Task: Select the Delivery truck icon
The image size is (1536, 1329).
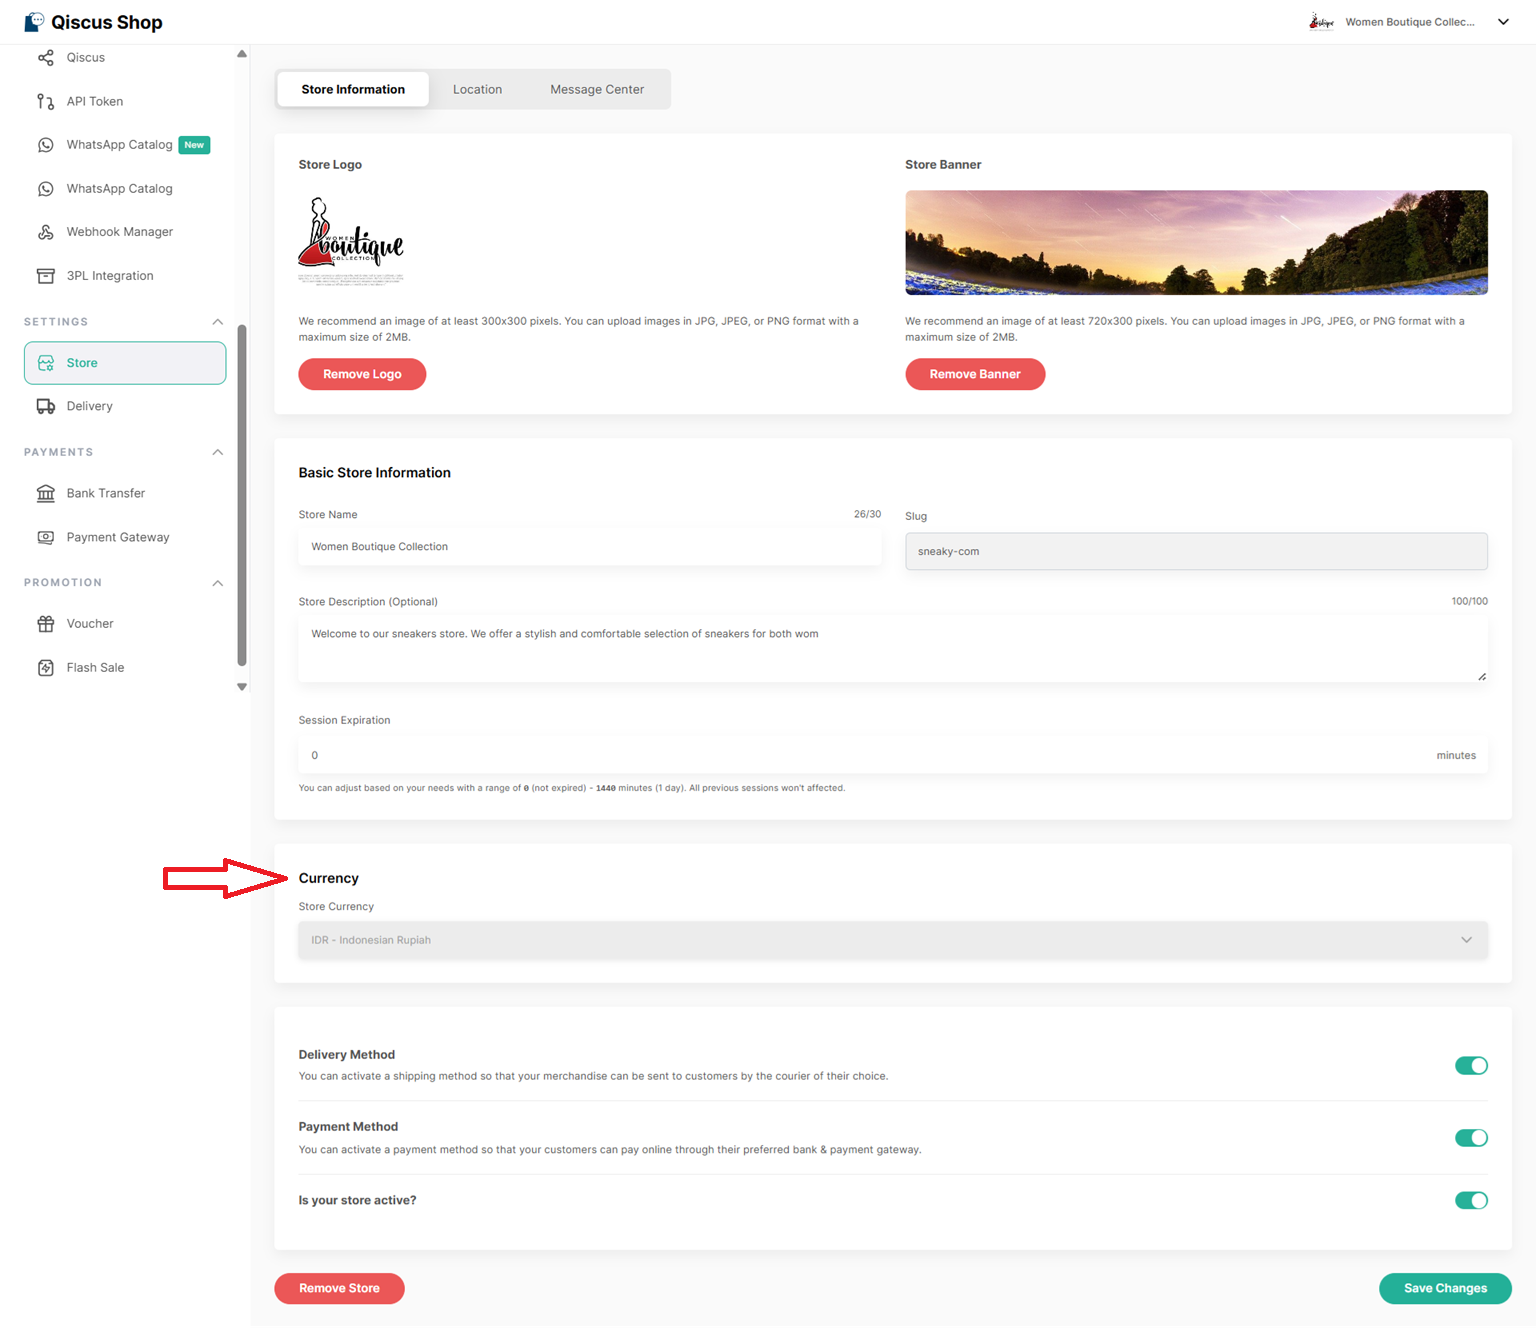Action: (45, 406)
